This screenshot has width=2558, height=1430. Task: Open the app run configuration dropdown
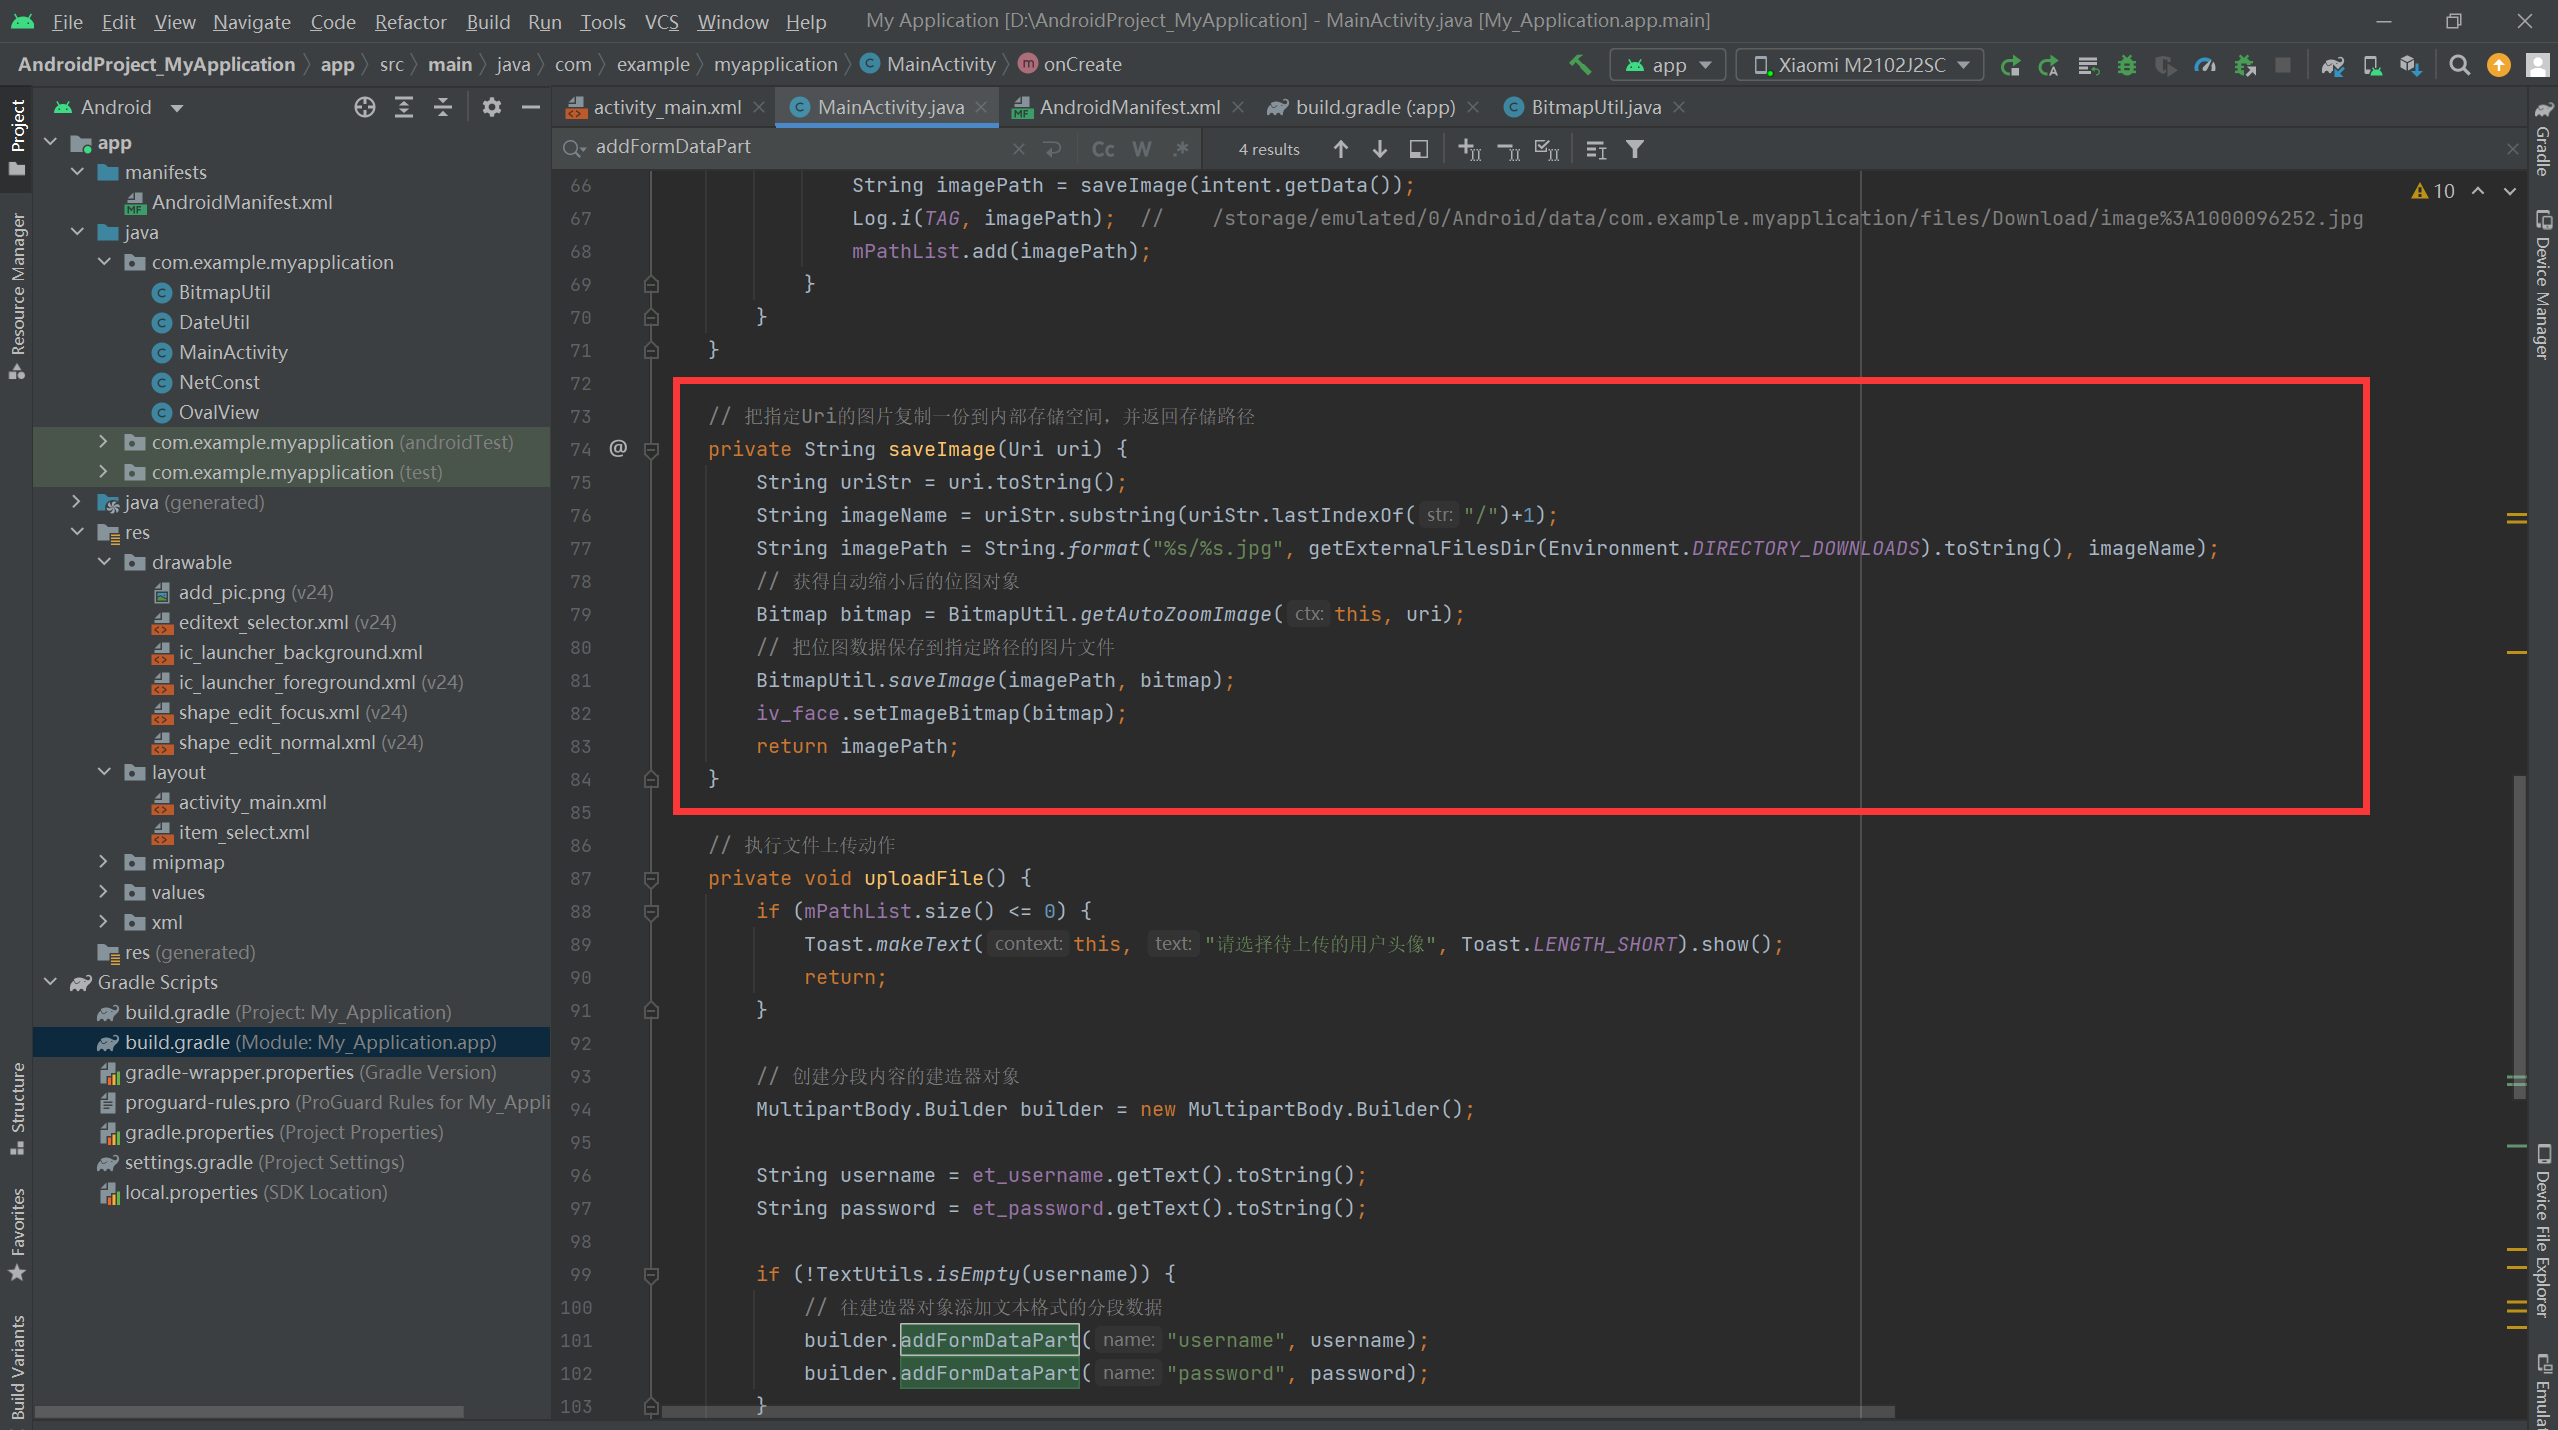click(x=1668, y=65)
